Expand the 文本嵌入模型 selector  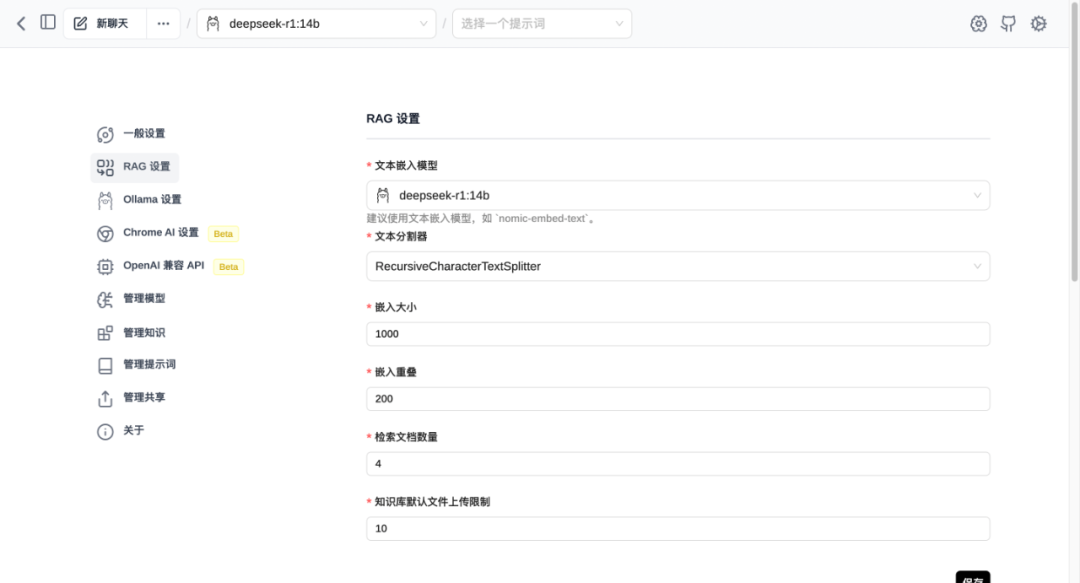tap(677, 195)
